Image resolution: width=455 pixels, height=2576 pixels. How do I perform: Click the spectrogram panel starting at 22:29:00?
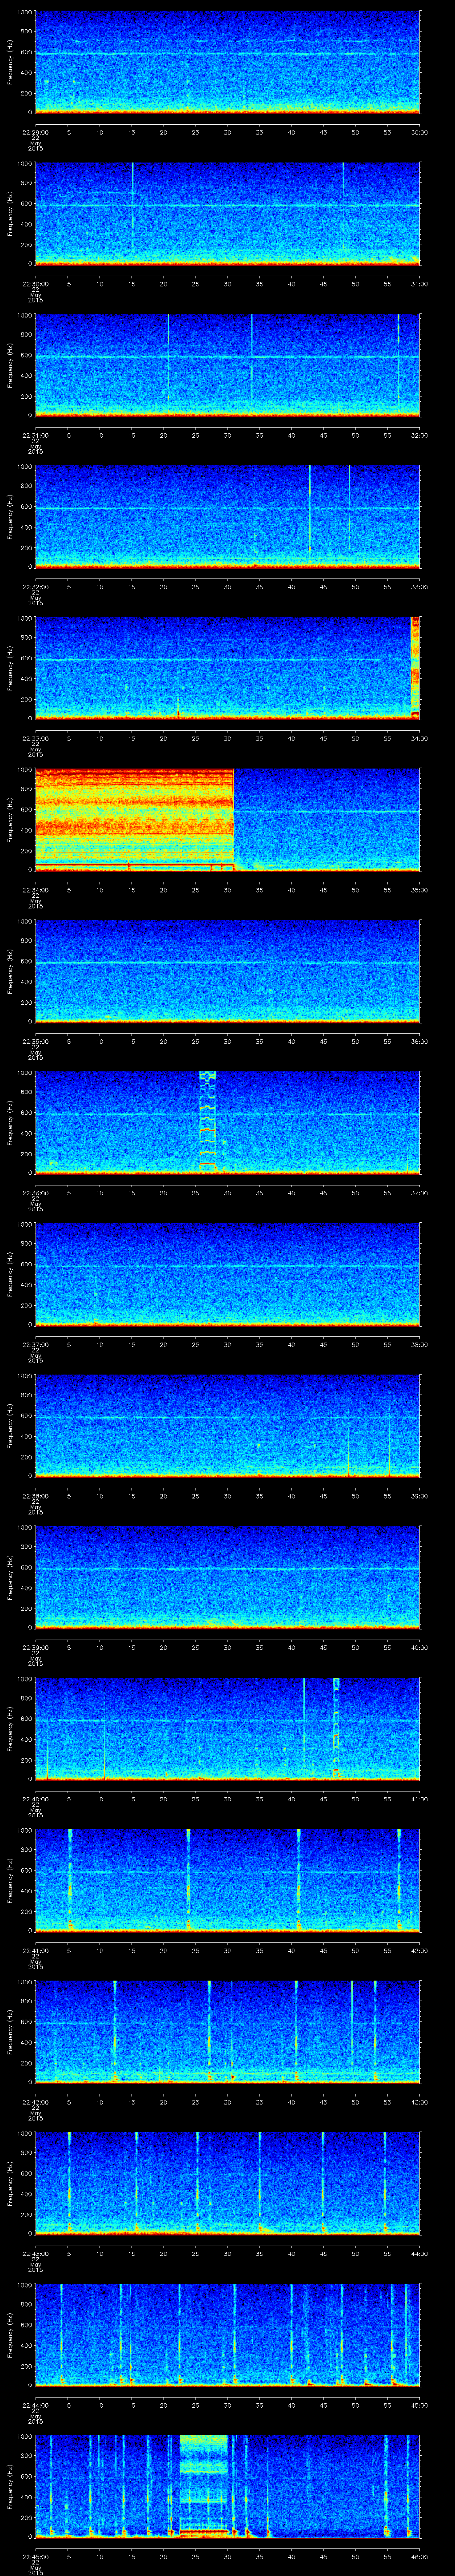click(227, 62)
